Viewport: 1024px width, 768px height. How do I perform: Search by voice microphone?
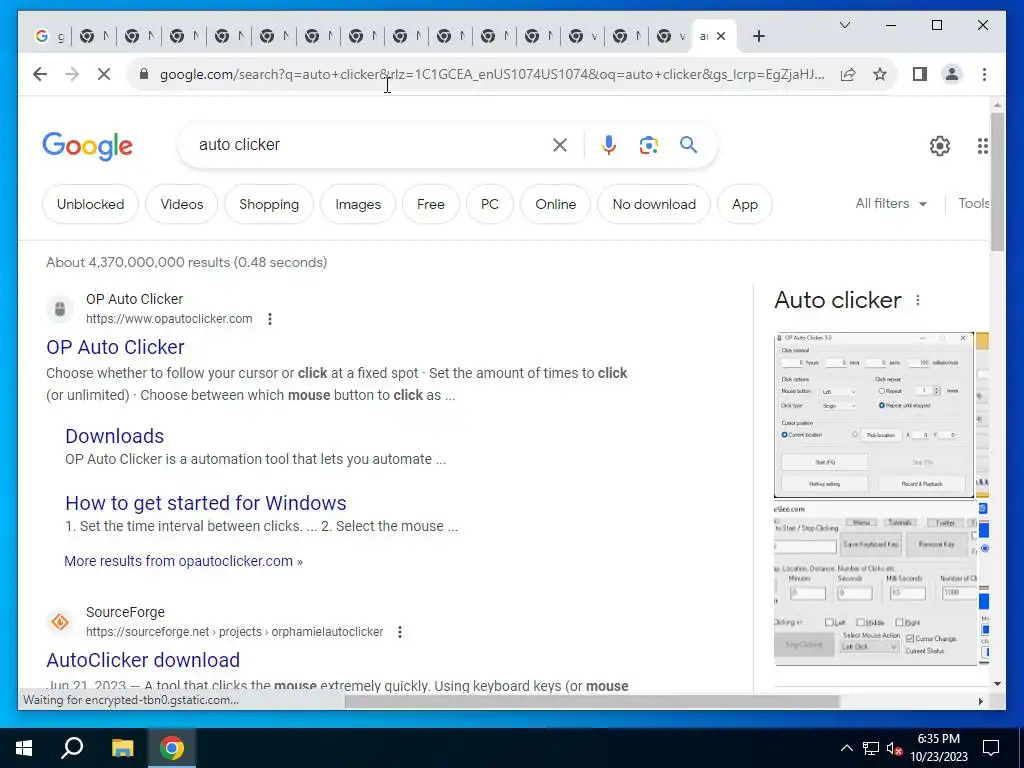click(609, 145)
